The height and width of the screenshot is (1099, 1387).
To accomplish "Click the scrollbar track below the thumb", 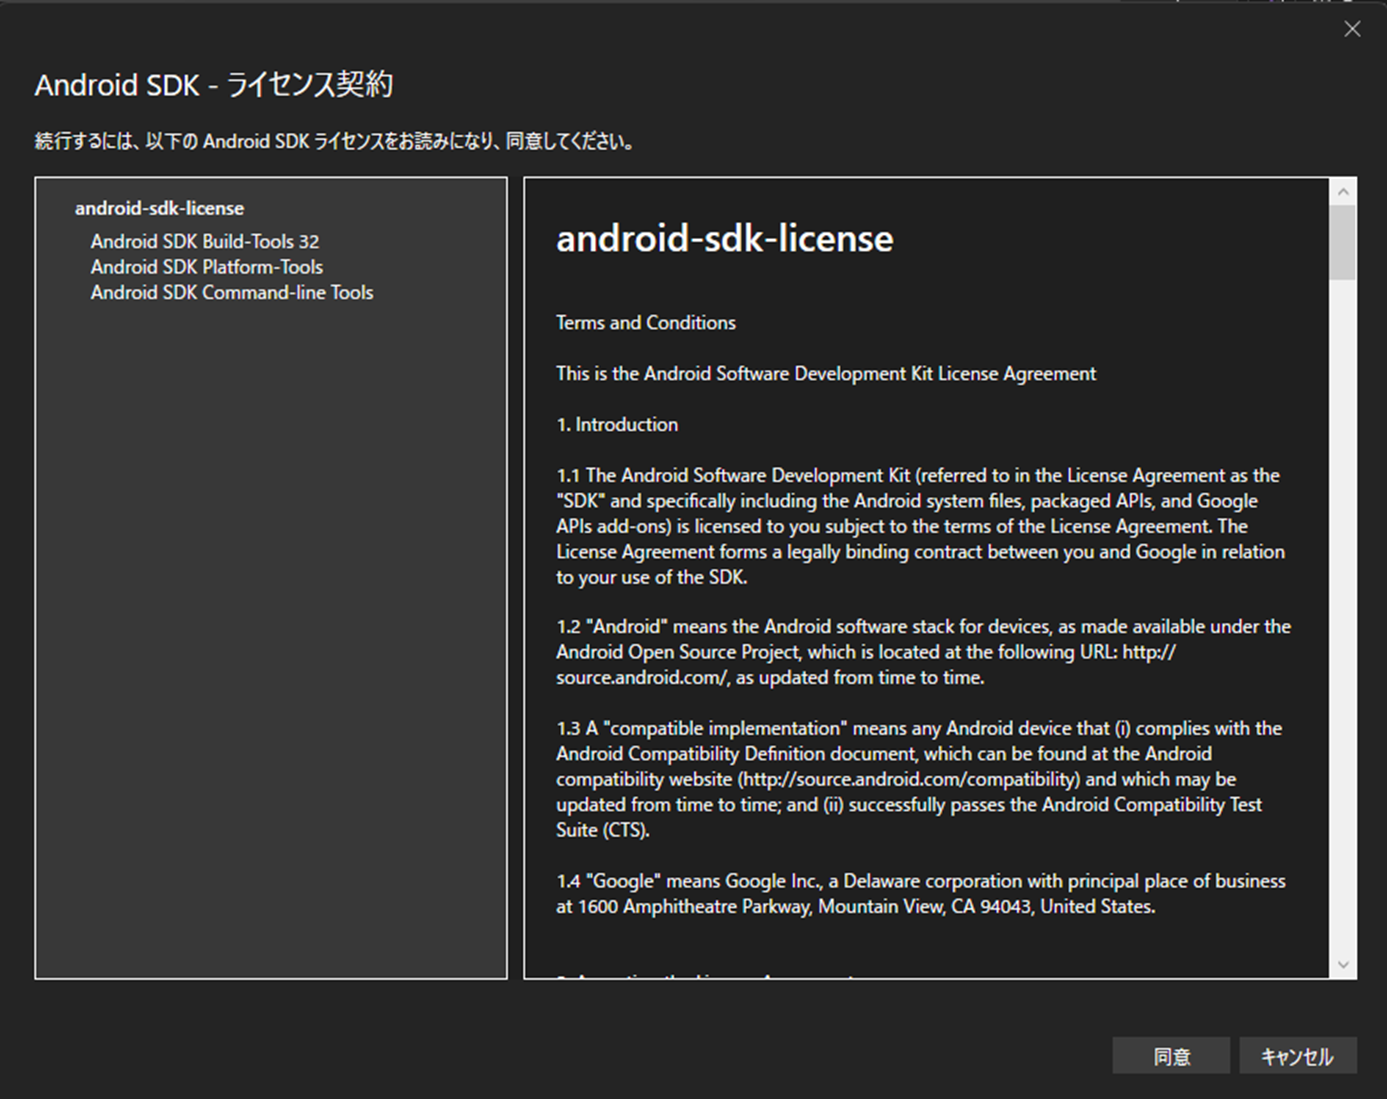I will [x=1343, y=615].
